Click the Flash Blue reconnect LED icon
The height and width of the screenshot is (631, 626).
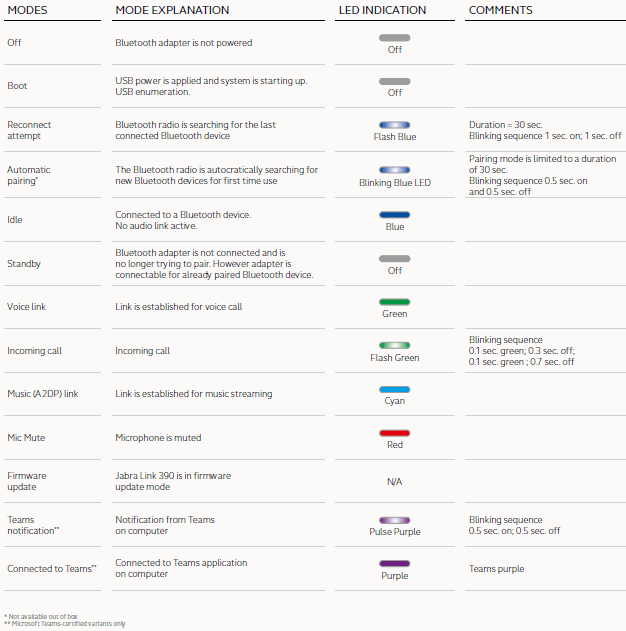pos(394,125)
